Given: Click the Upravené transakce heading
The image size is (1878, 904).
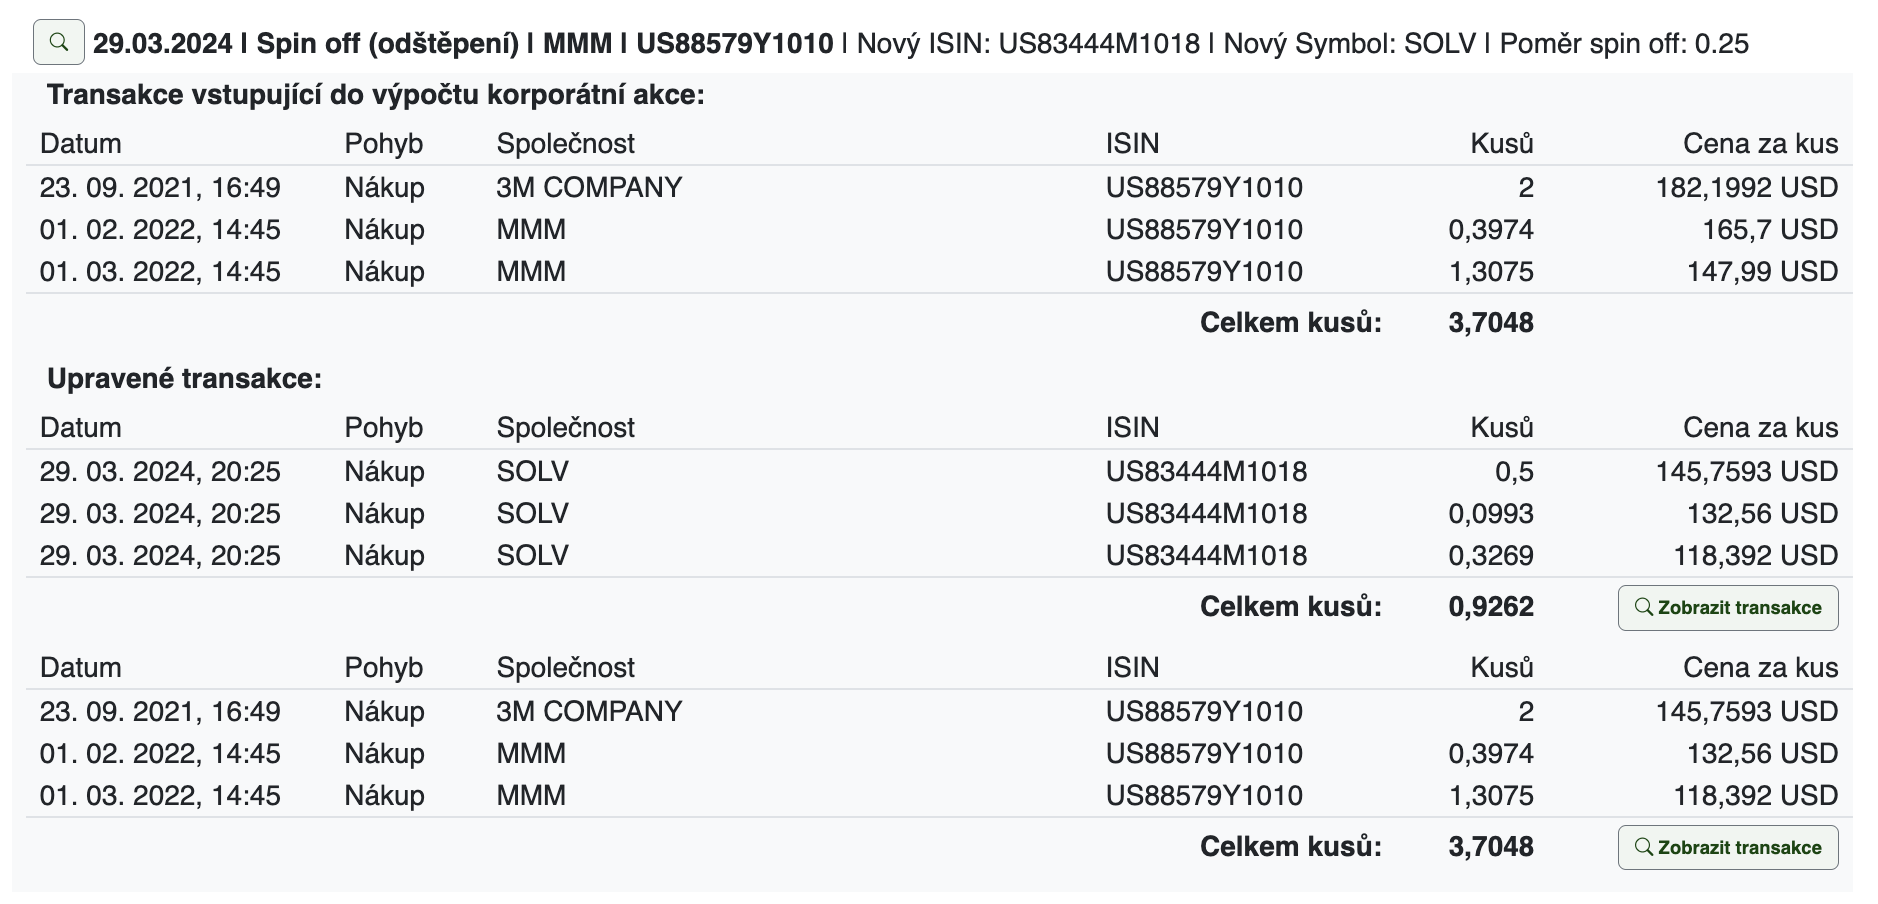Looking at the screenshot, I should [184, 379].
